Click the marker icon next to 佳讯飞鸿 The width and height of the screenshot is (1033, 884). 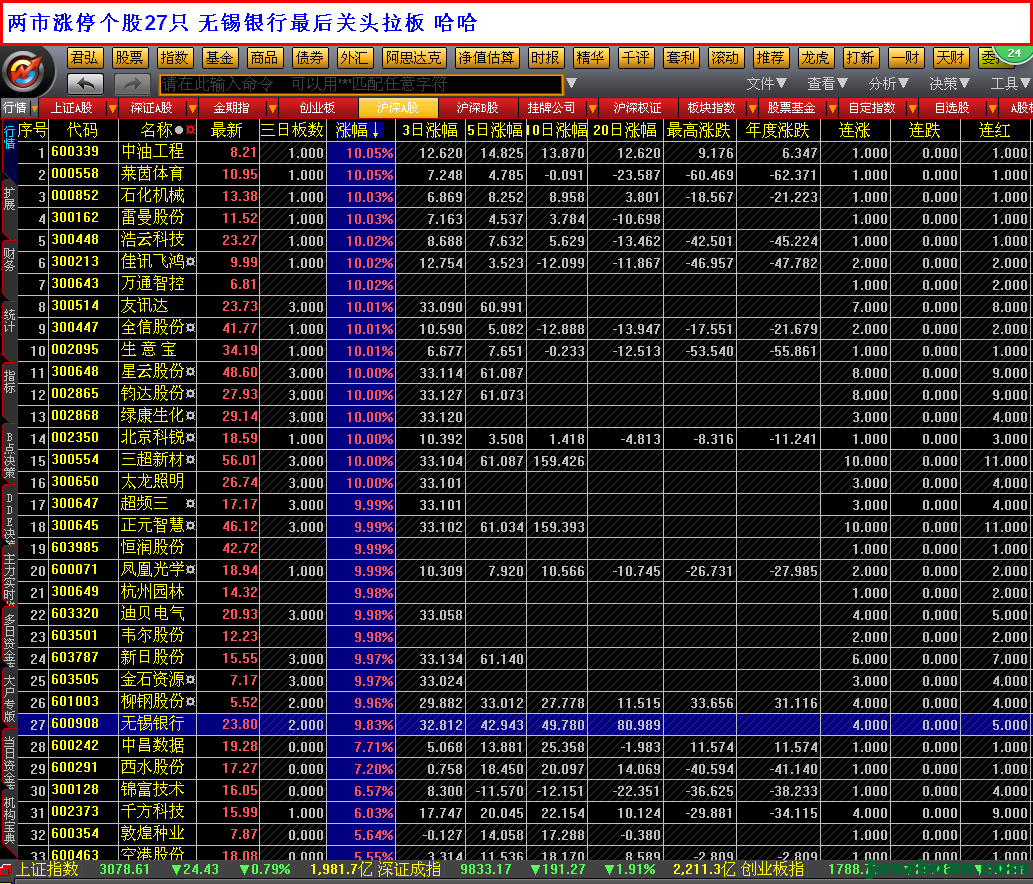pos(190,262)
